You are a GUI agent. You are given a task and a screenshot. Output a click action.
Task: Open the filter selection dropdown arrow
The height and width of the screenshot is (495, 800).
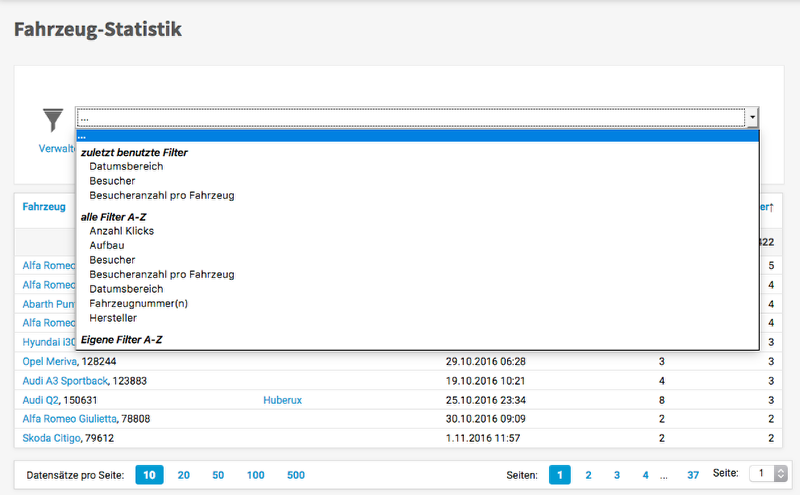tap(752, 118)
